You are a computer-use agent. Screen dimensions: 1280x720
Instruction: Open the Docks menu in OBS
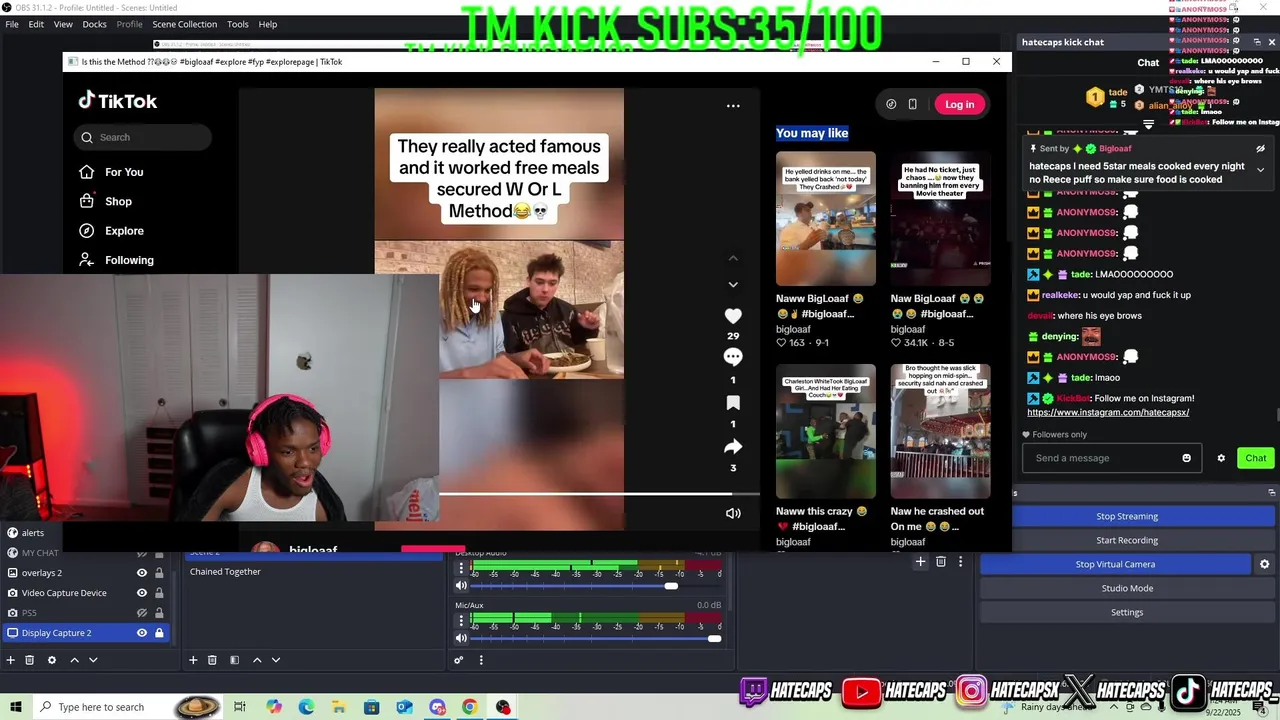(x=94, y=24)
